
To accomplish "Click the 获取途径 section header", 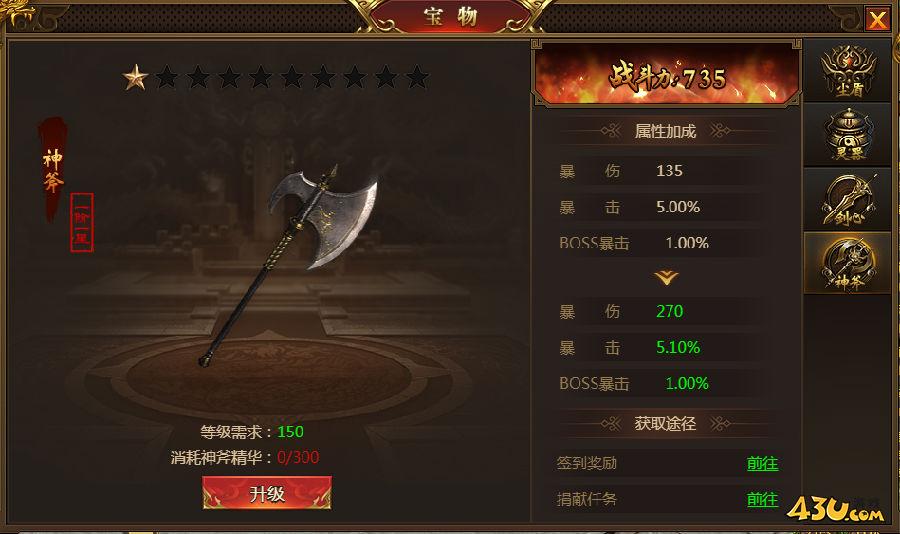I will point(665,424).
